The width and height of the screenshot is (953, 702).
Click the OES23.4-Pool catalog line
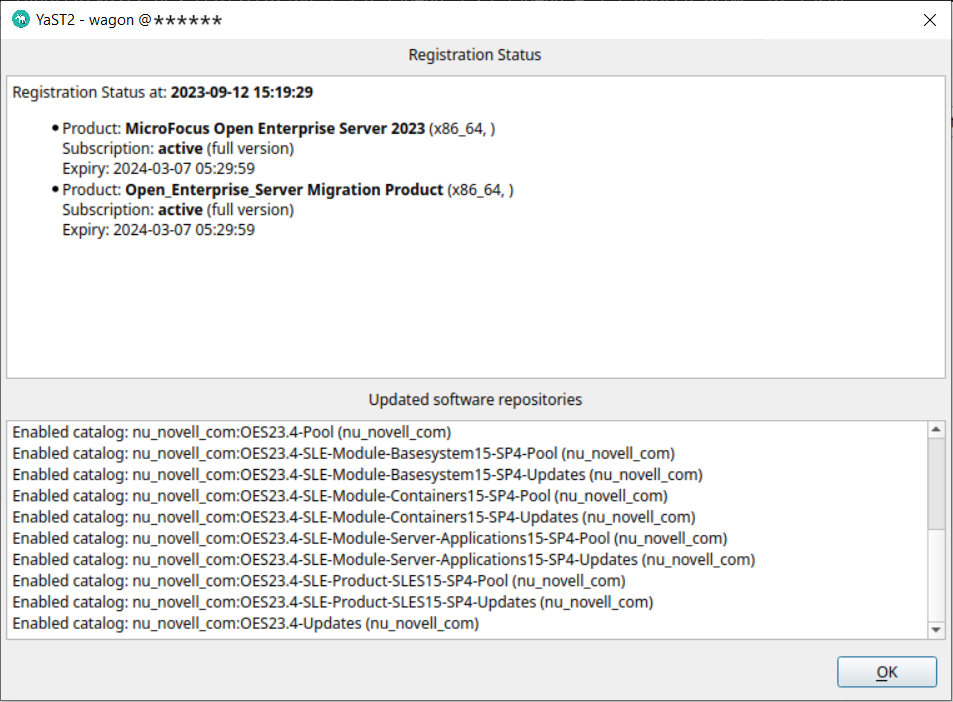(232, 432)
